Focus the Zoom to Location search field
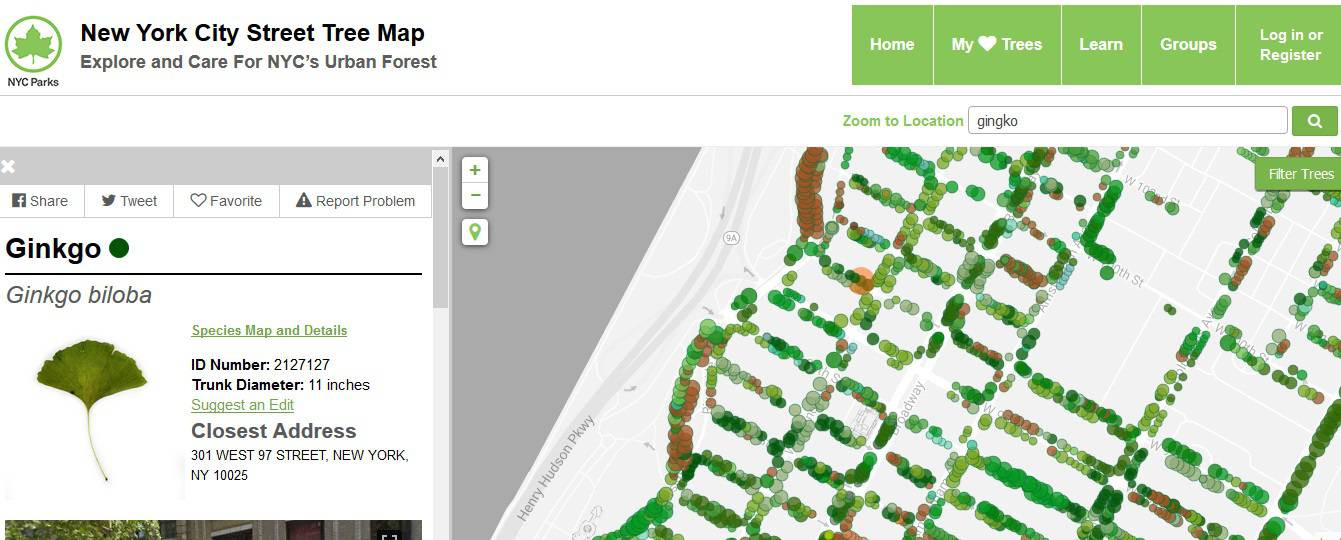Viewport: 1341px width, 540px height. pyautogui.click(x=1128, y=121)
